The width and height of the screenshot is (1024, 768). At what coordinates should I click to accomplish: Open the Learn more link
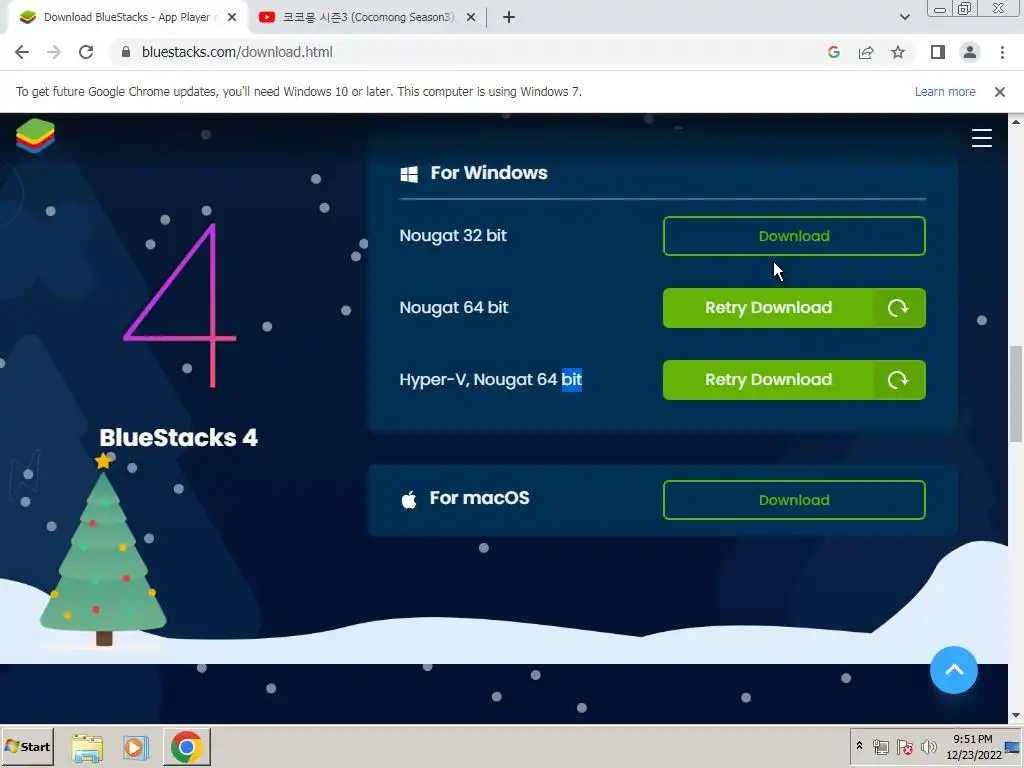(x=945, y=92)
